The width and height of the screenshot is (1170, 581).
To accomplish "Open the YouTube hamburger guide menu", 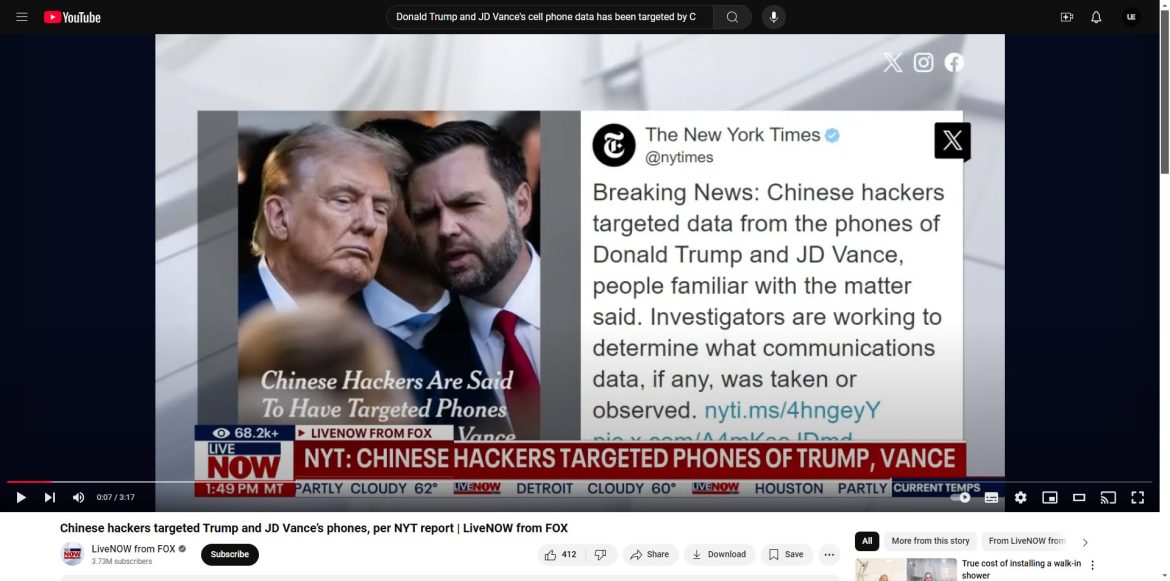I will 22,17.
